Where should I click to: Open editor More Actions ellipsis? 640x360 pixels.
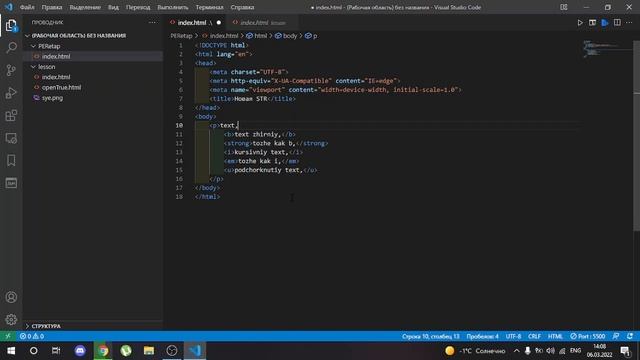point(629,23)
